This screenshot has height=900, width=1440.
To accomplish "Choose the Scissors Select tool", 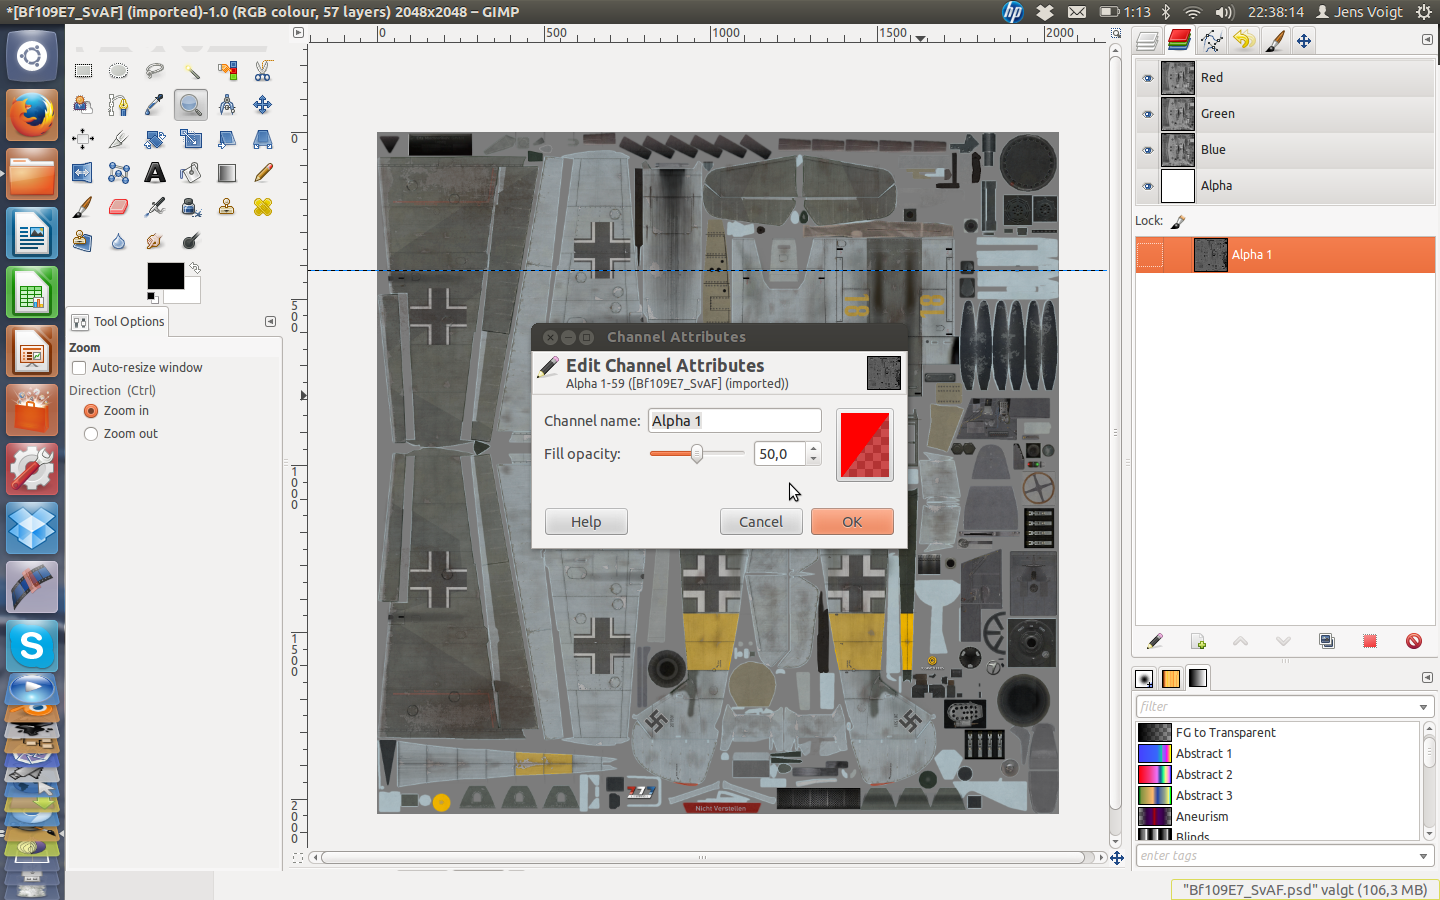I will pyautogui.click(x=263, y=71).
